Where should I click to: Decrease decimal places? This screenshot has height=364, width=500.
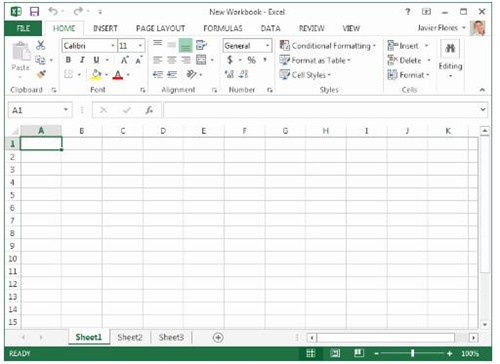(244, 74)
